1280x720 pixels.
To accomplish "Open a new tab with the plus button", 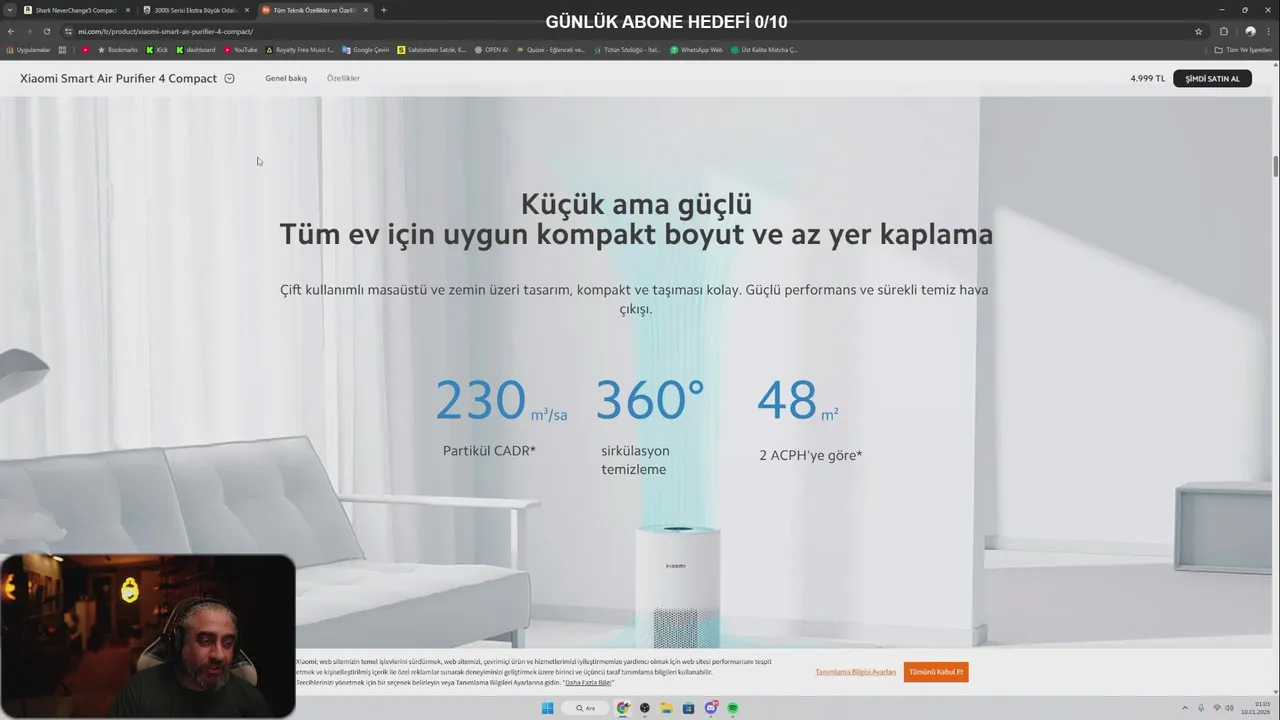I will (x=384, y=10).
